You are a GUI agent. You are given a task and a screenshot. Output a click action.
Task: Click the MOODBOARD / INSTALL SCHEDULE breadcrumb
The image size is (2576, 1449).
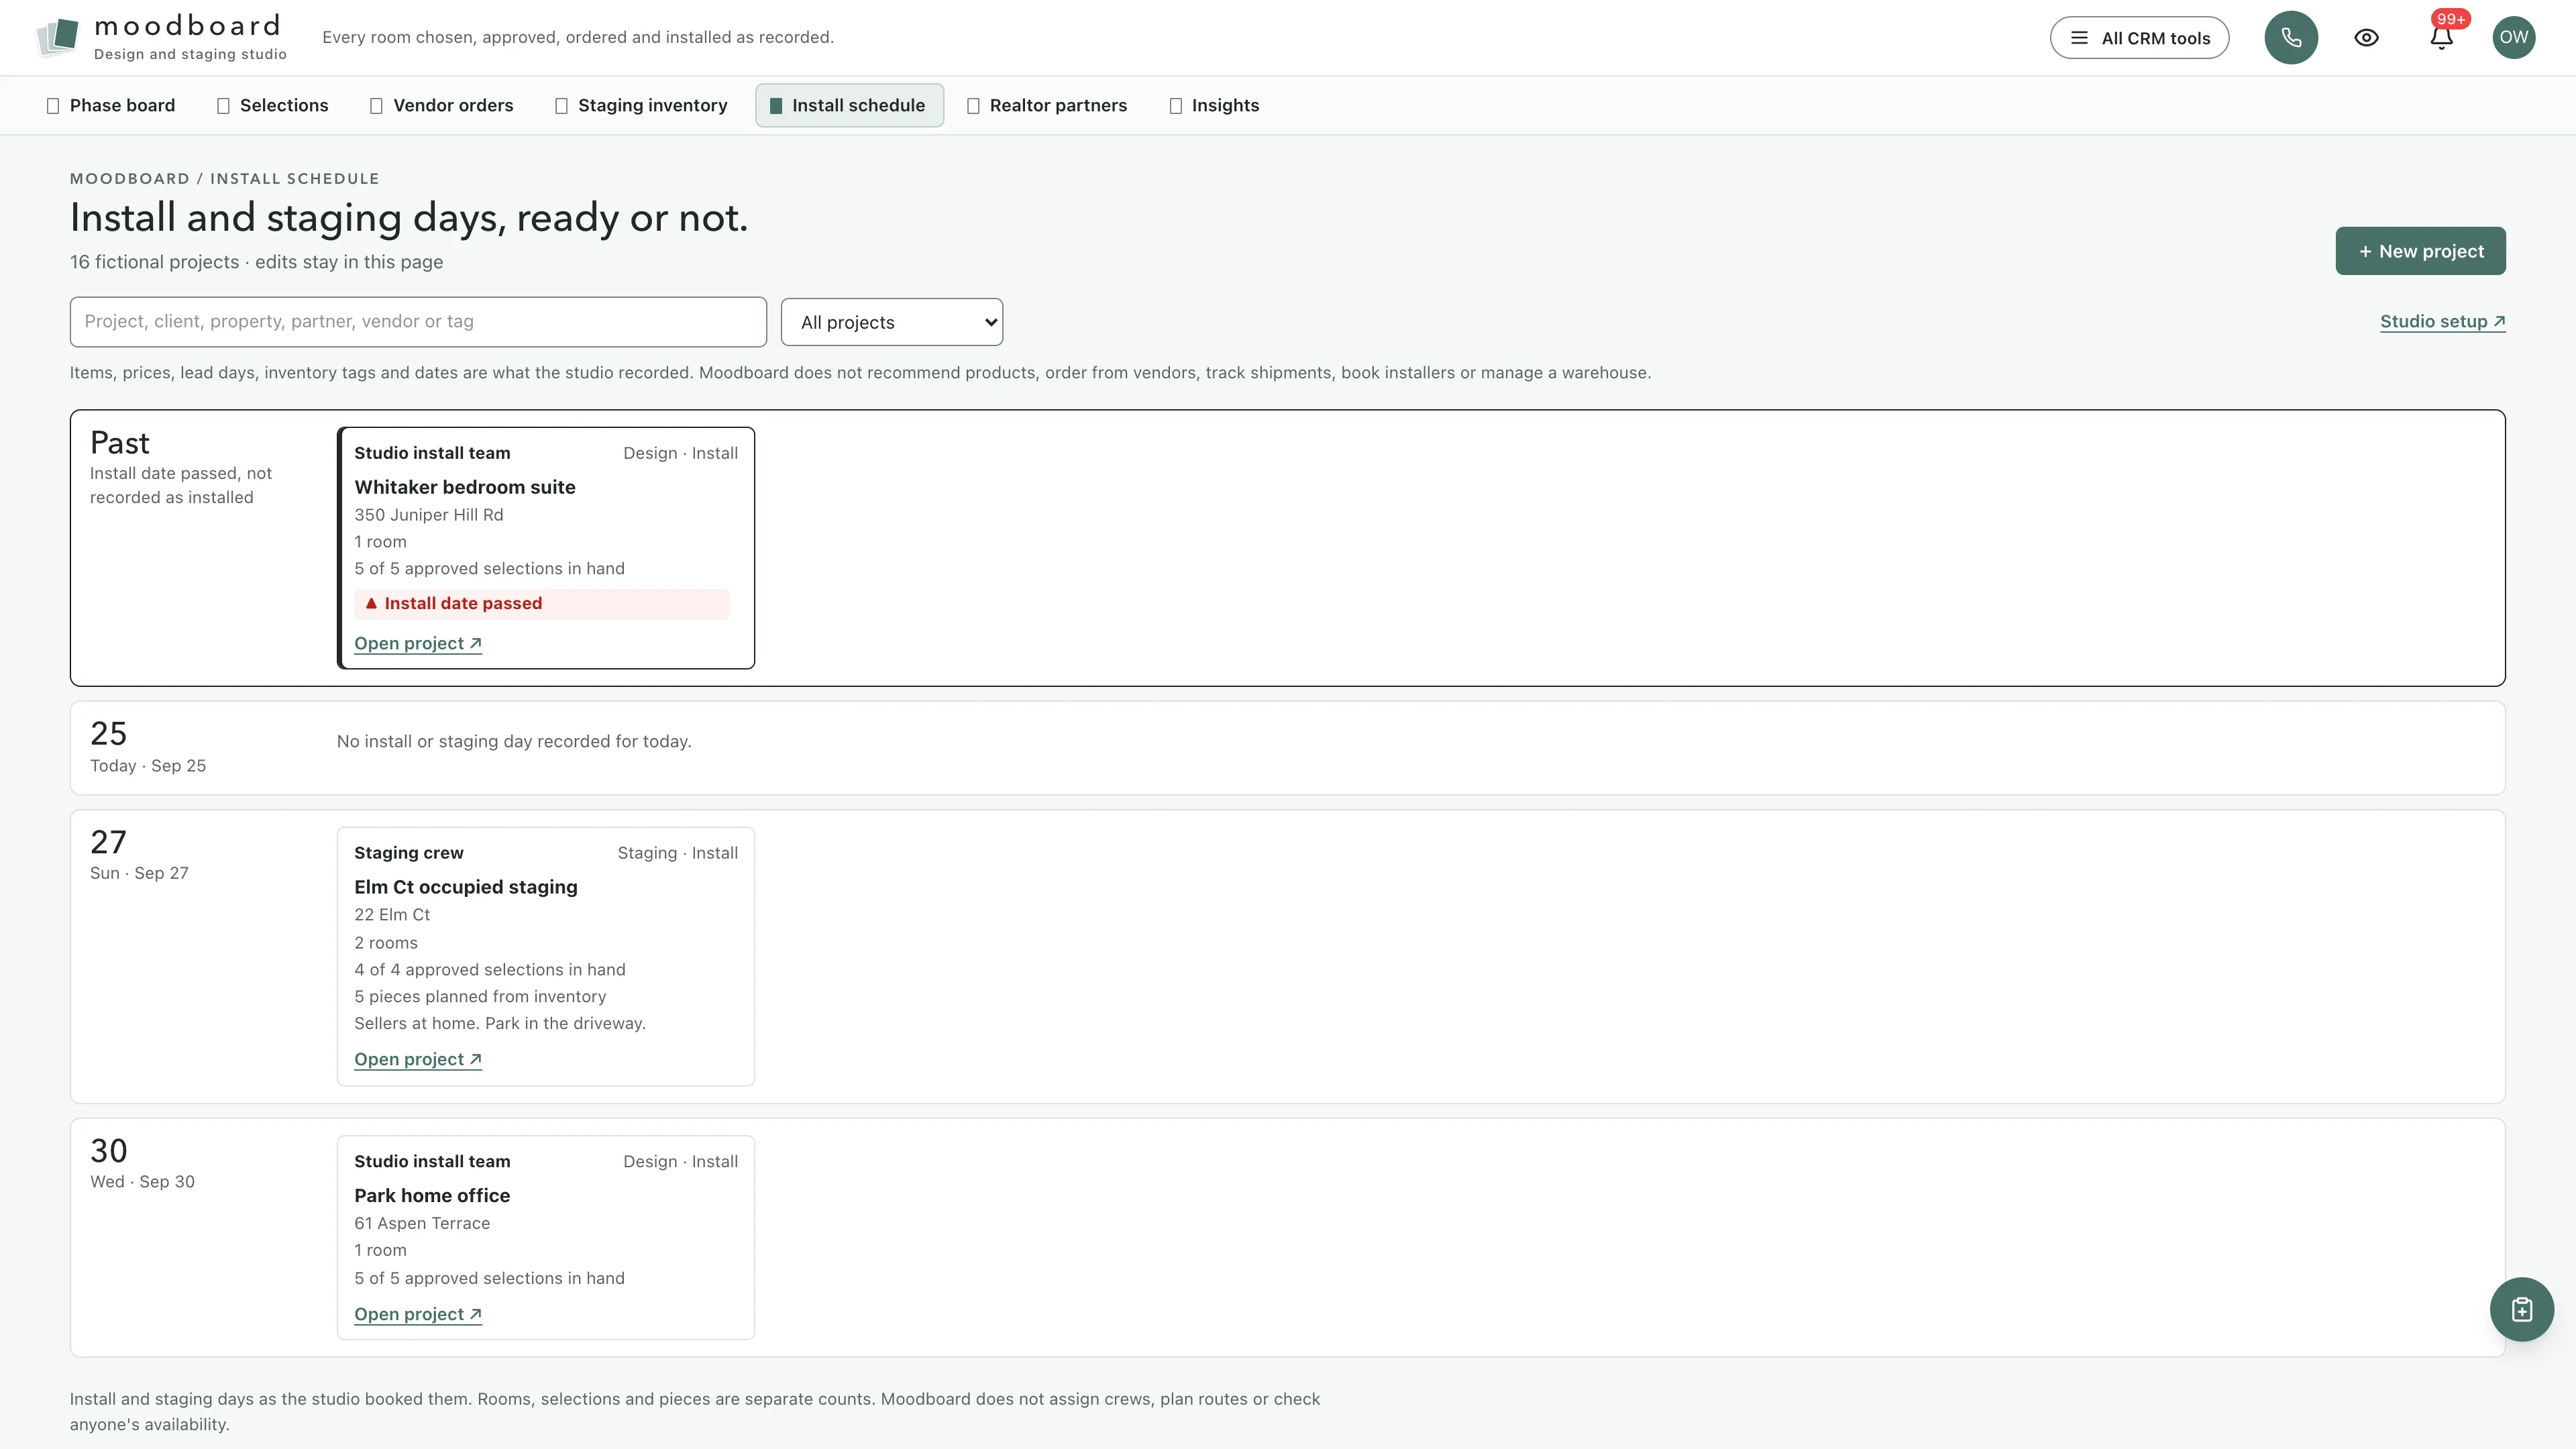pyautogui.click(x=224, y=179)
